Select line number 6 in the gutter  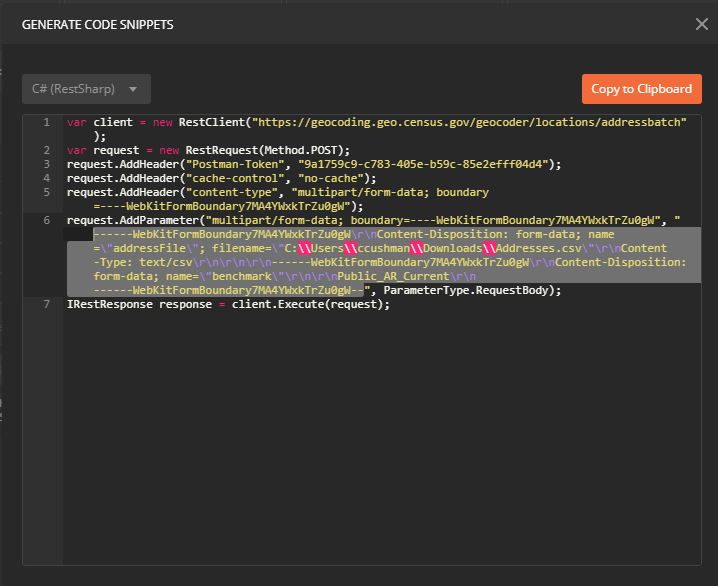pyautogui.click(x=45, y=220)
